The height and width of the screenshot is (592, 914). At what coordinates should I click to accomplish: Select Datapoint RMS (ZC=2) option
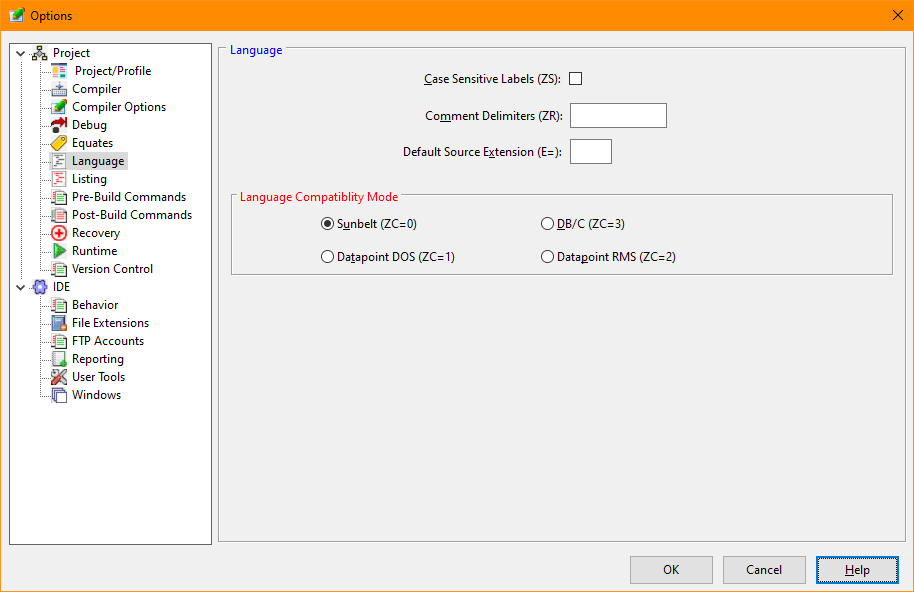pos(547,257)
